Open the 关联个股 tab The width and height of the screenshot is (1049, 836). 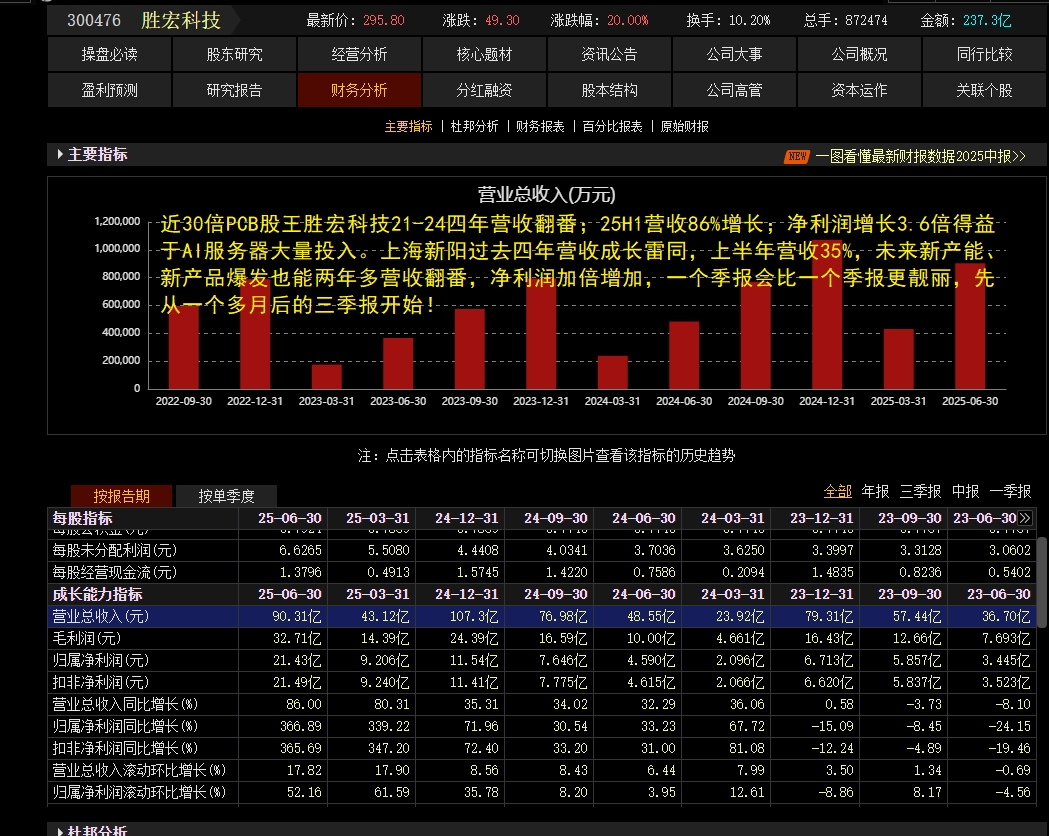(985, 90)
